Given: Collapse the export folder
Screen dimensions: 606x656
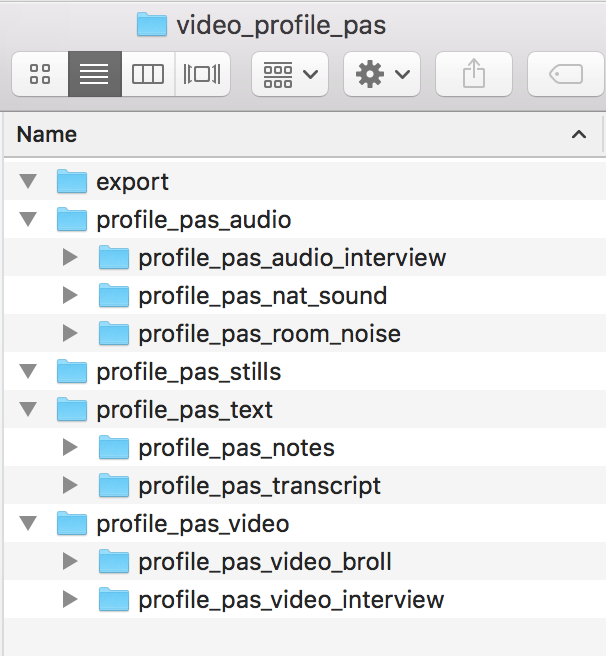Looking at the screenshot, I should [28, 182].
